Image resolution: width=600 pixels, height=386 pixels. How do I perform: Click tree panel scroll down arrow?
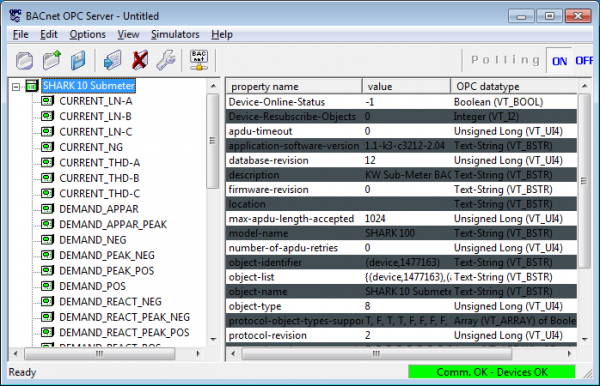pos(213,339)
